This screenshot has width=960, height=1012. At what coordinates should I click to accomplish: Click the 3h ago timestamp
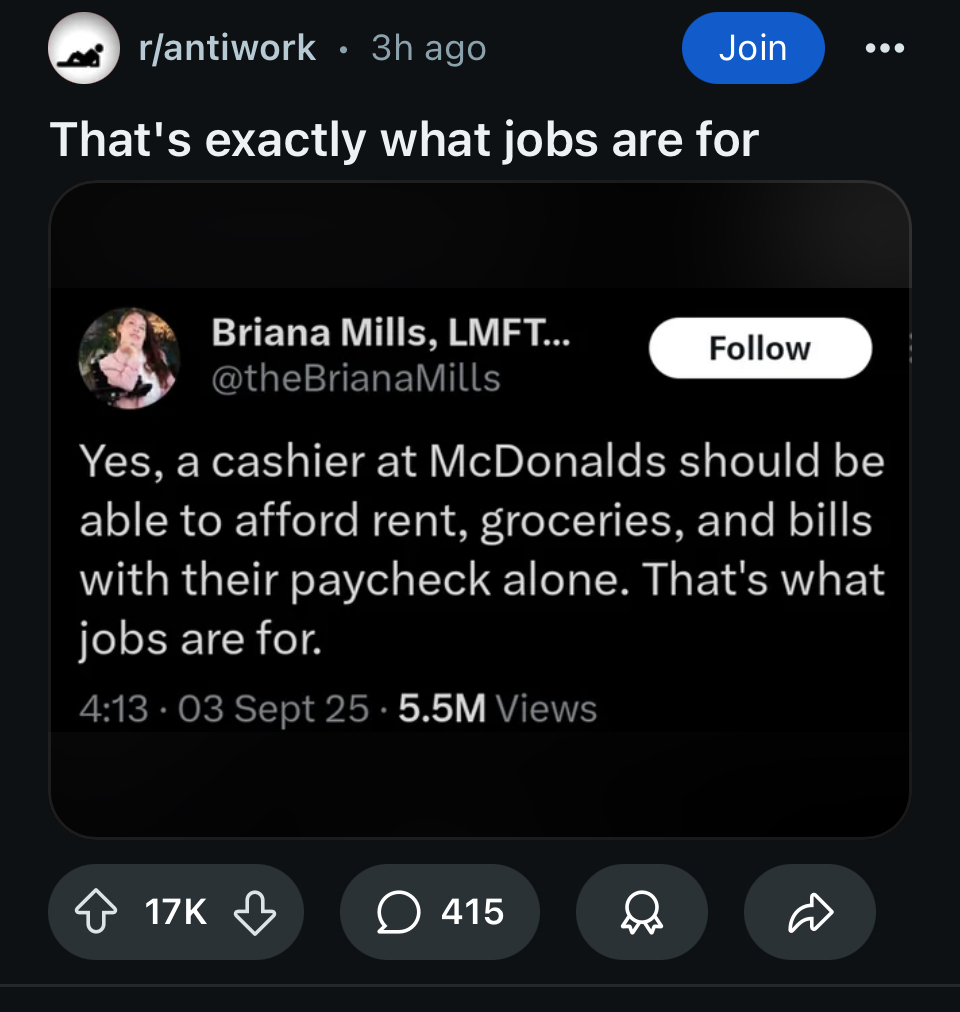(428, 48)
